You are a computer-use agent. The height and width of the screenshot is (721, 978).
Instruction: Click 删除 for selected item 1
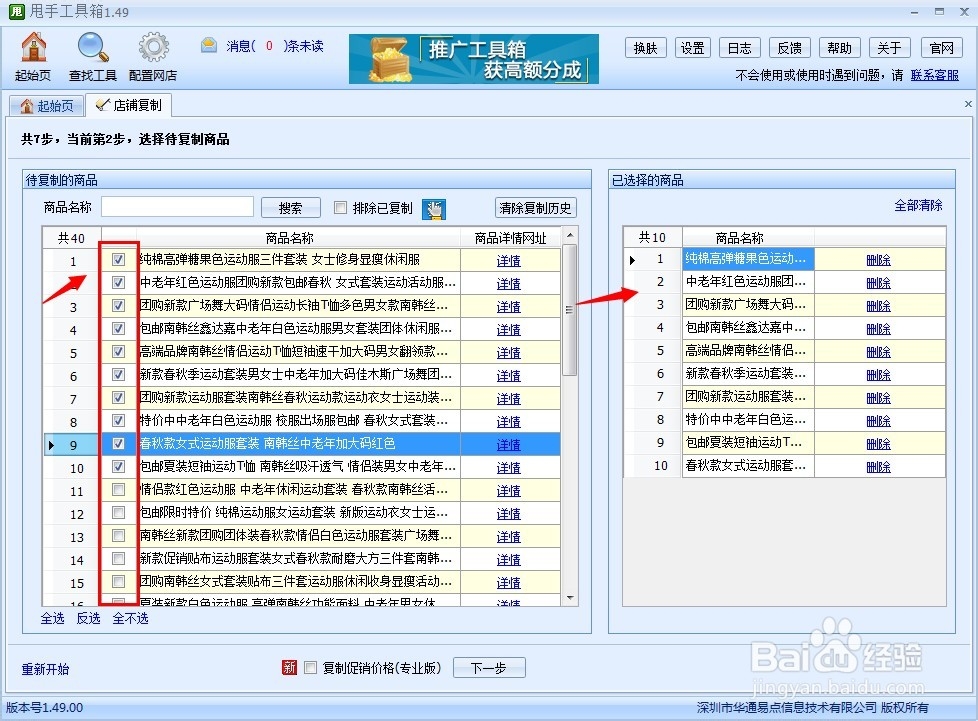coord(879,260)
